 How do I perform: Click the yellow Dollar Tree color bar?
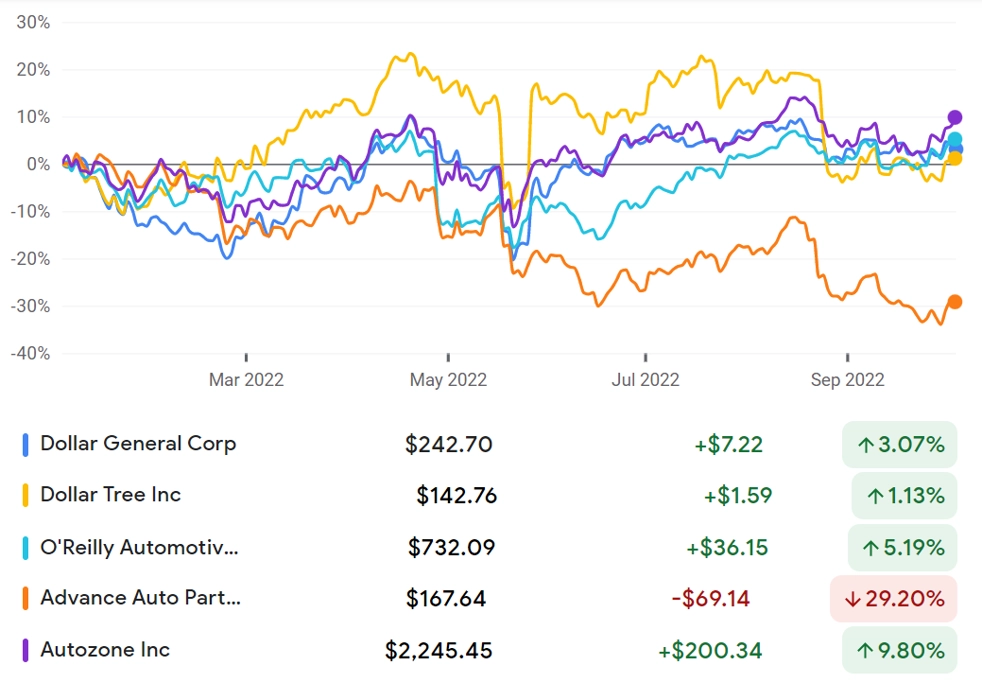(x=25, y=495)
